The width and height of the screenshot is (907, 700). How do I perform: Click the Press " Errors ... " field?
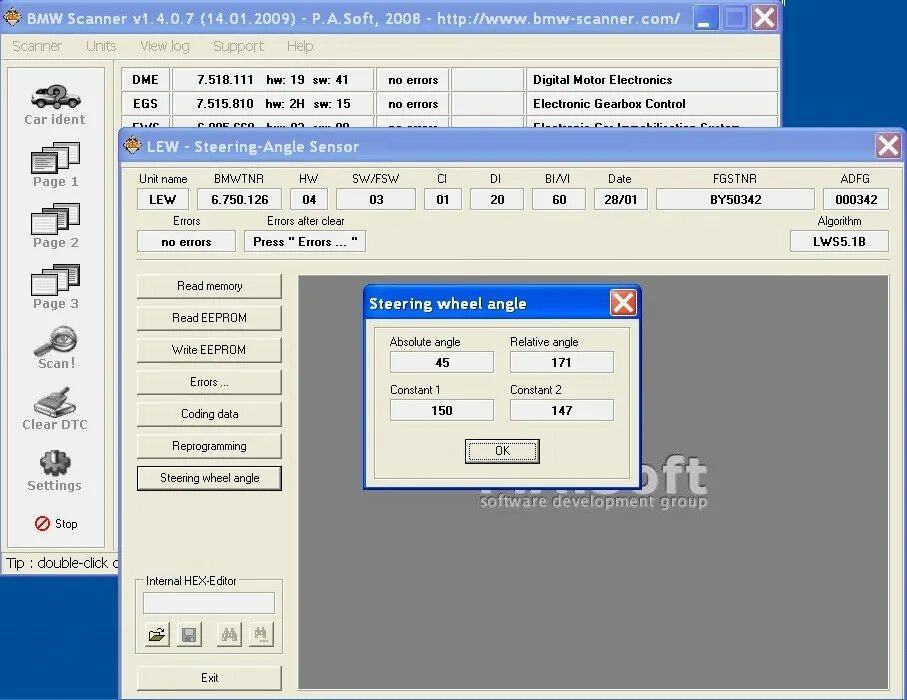(x=305, y=242)
